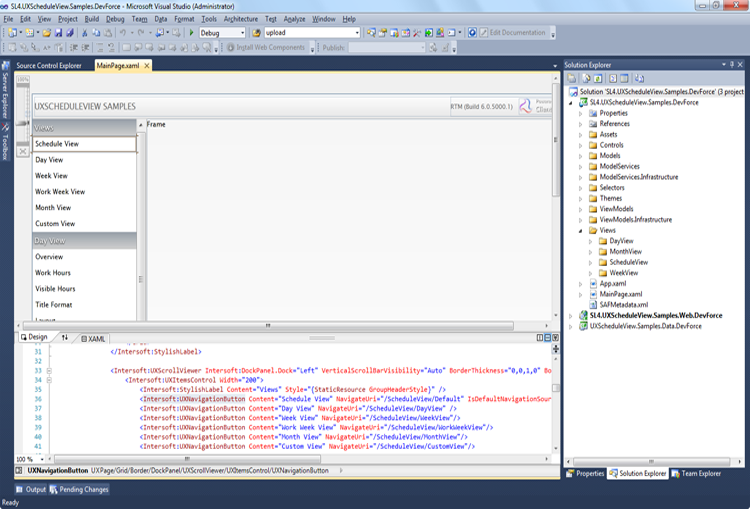Viewport: 750px width, 509px height.
Task: Open the Server Explorer side tab
Action: (5, 91)
